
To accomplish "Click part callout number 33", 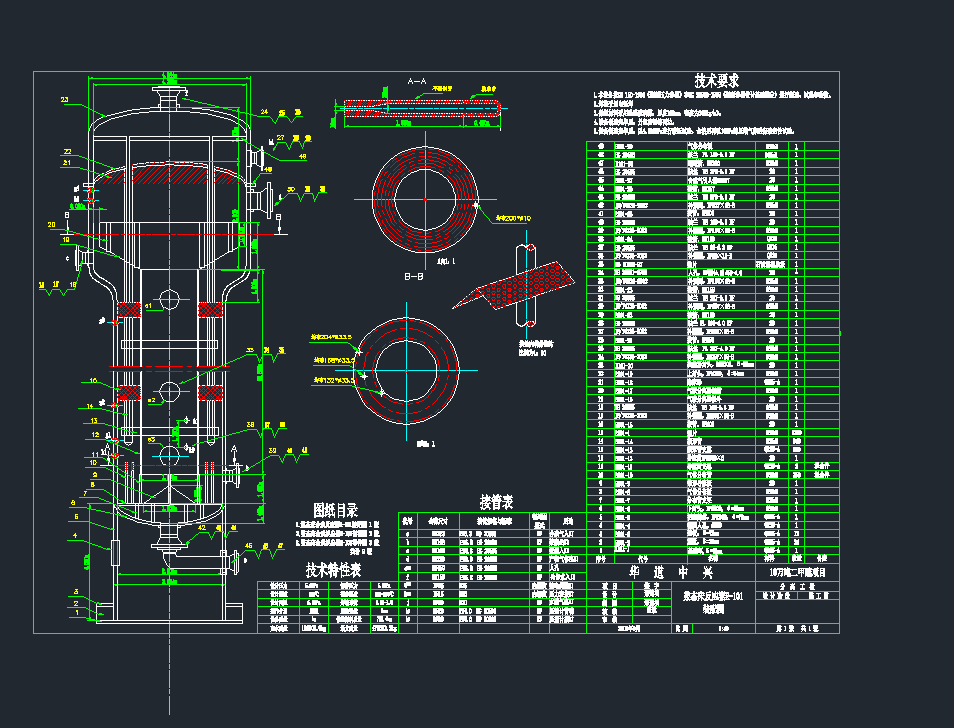I will pyautogui.click(x=251, y=350).
